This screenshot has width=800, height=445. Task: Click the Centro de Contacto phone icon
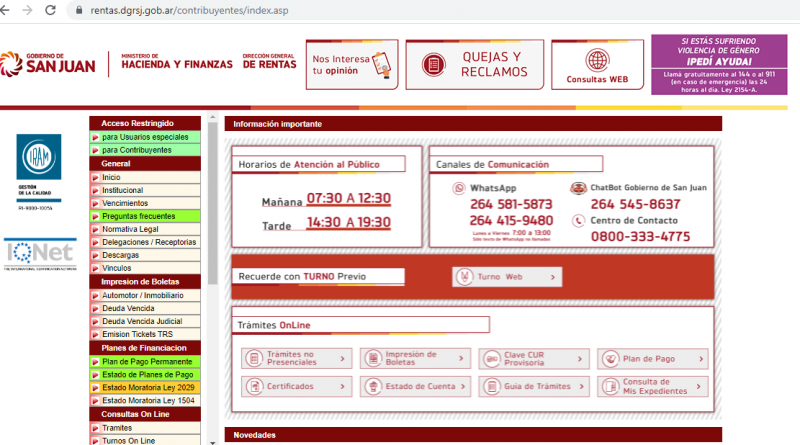(578, 221)
